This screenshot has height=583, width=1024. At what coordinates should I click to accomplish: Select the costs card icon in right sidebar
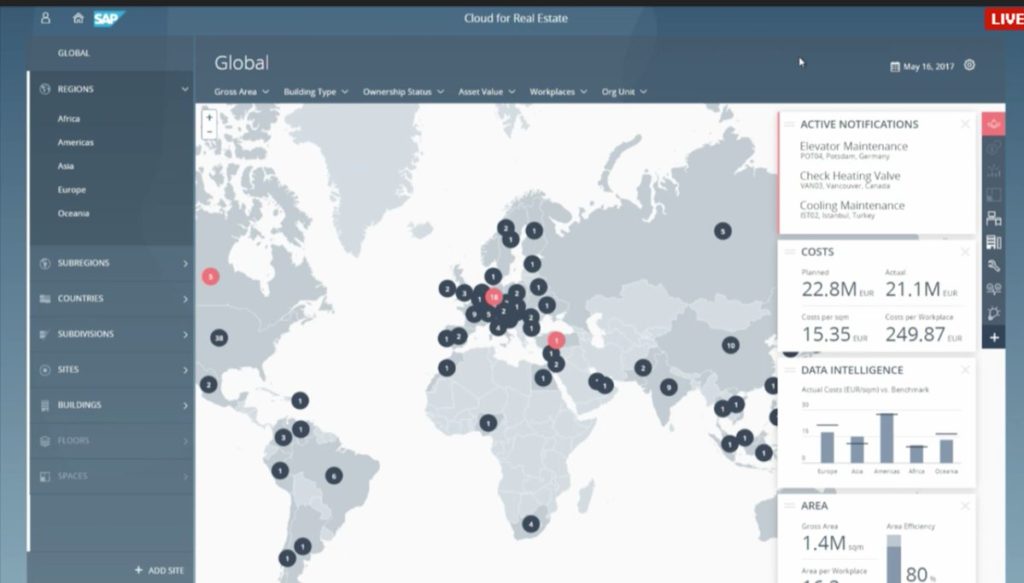point(993,148)
